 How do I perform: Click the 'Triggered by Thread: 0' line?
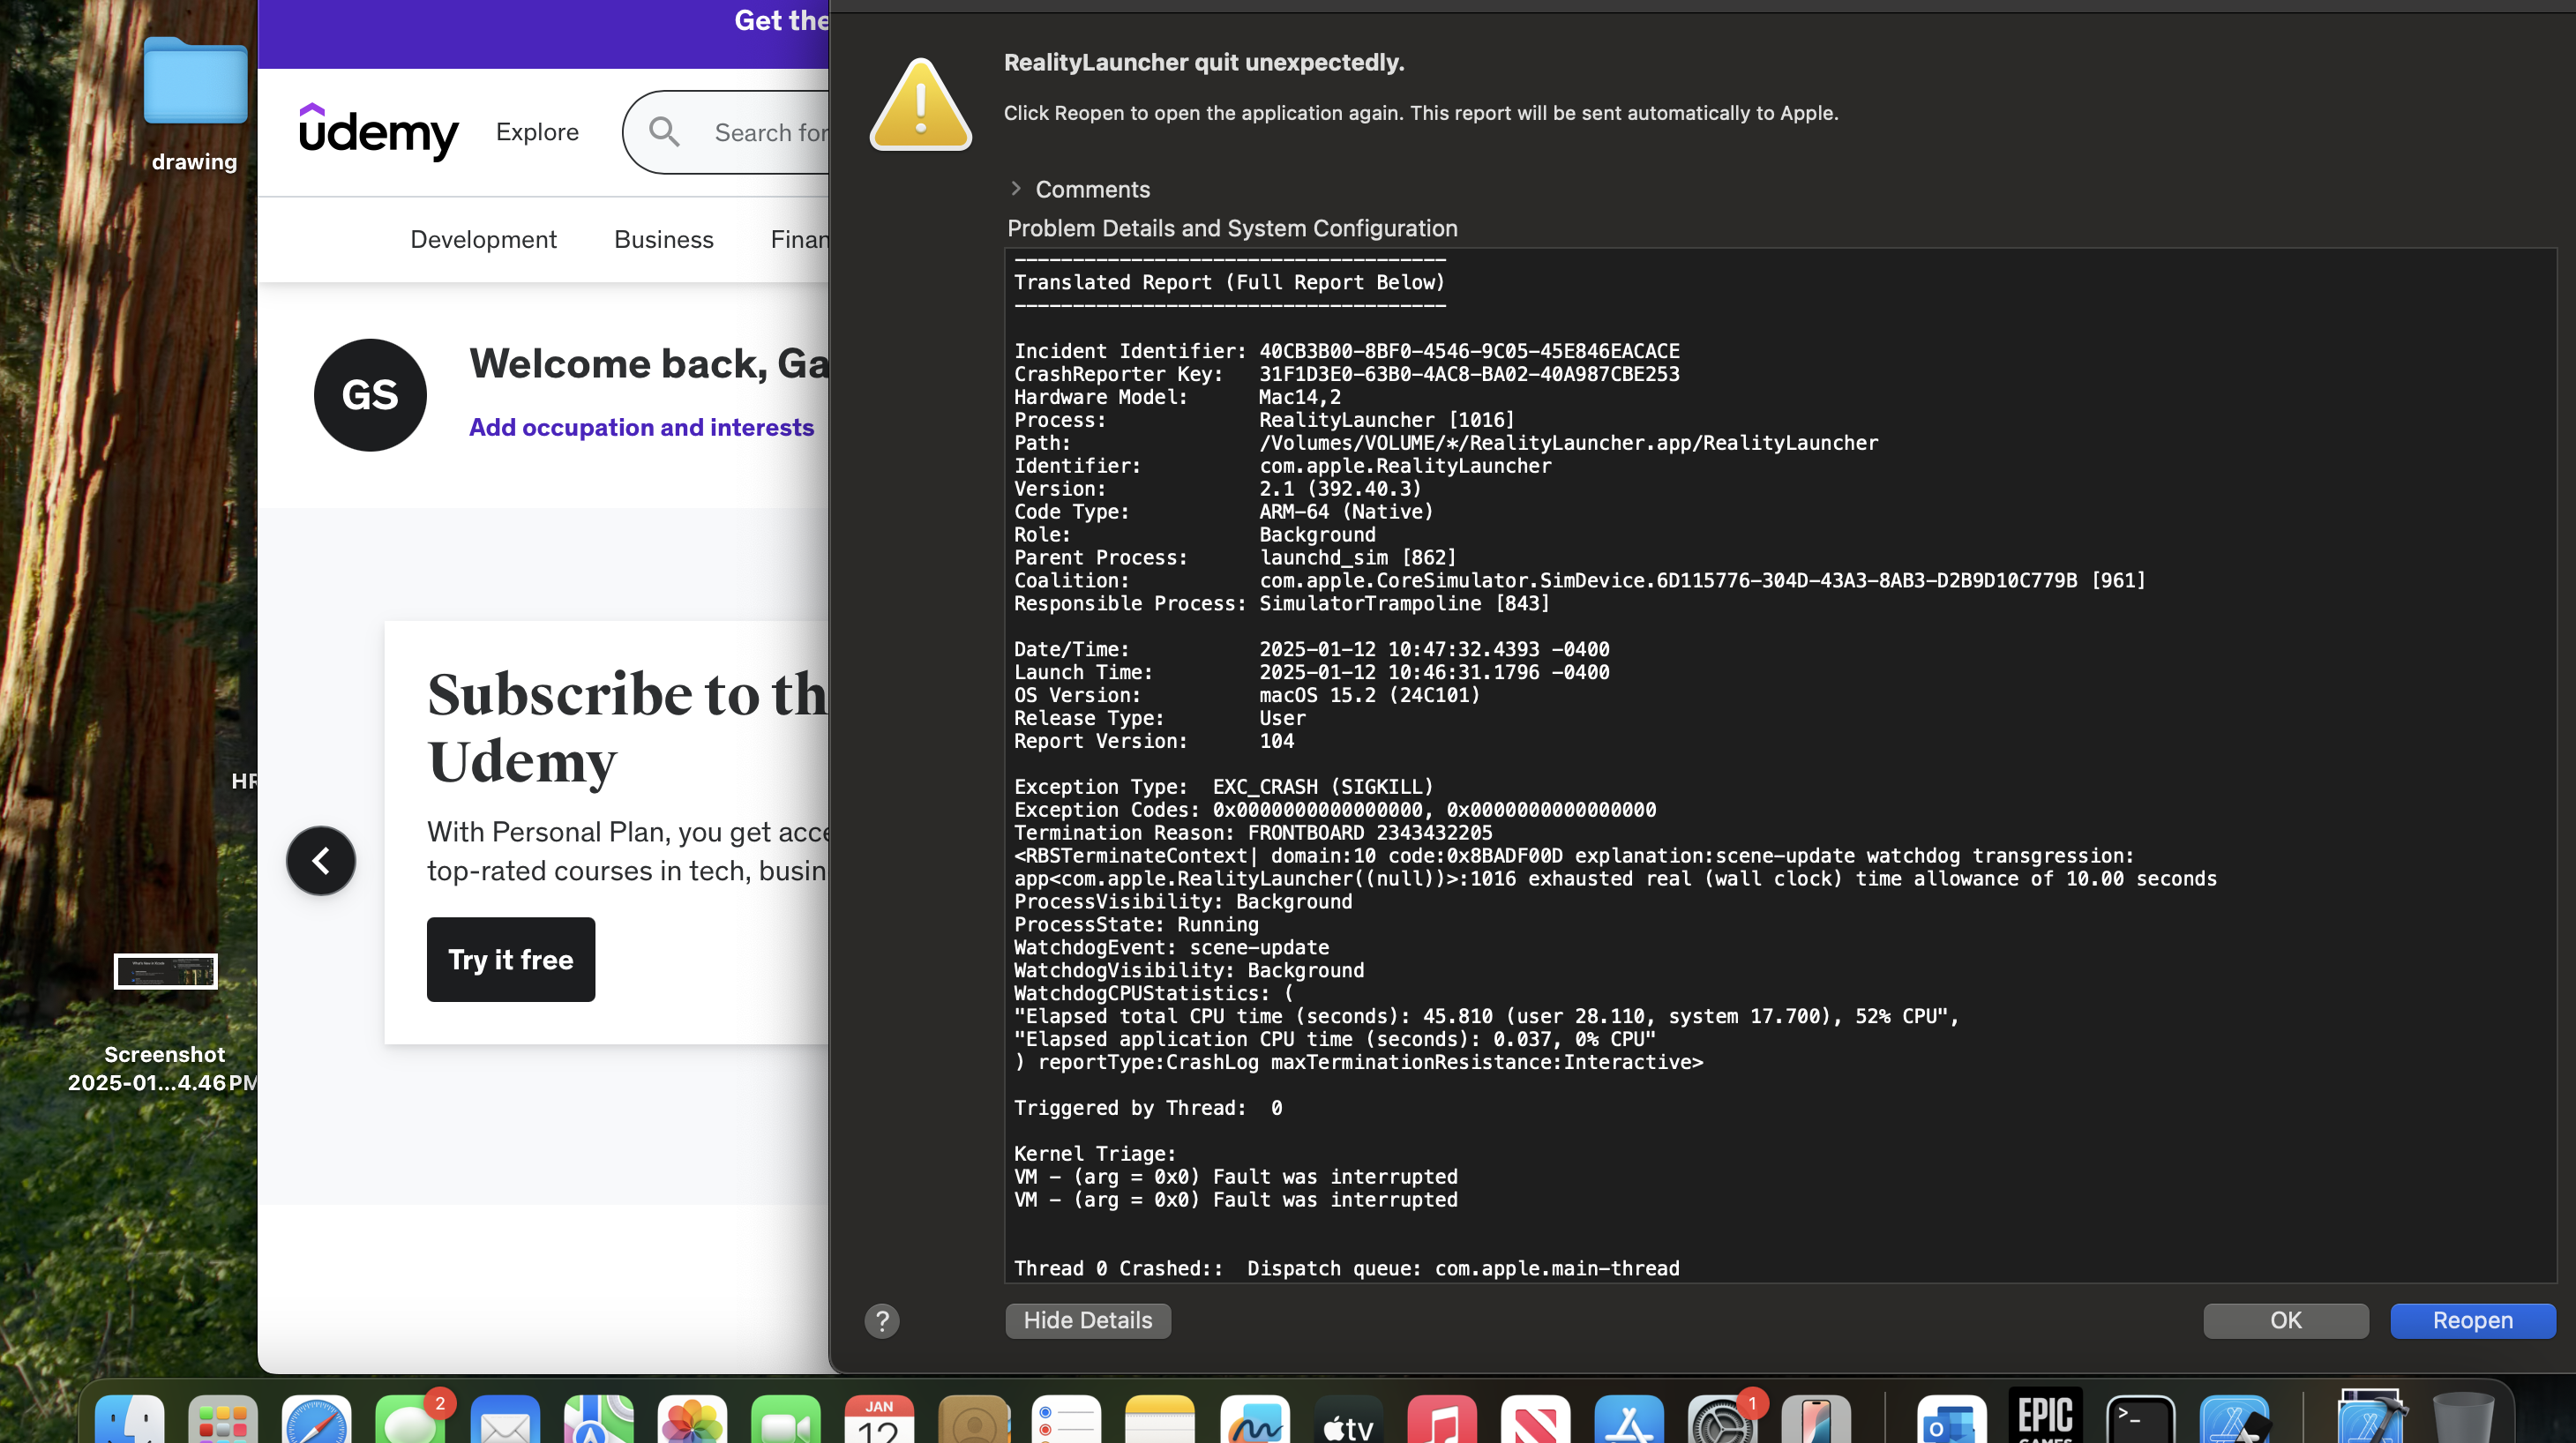point(1148,1108)
